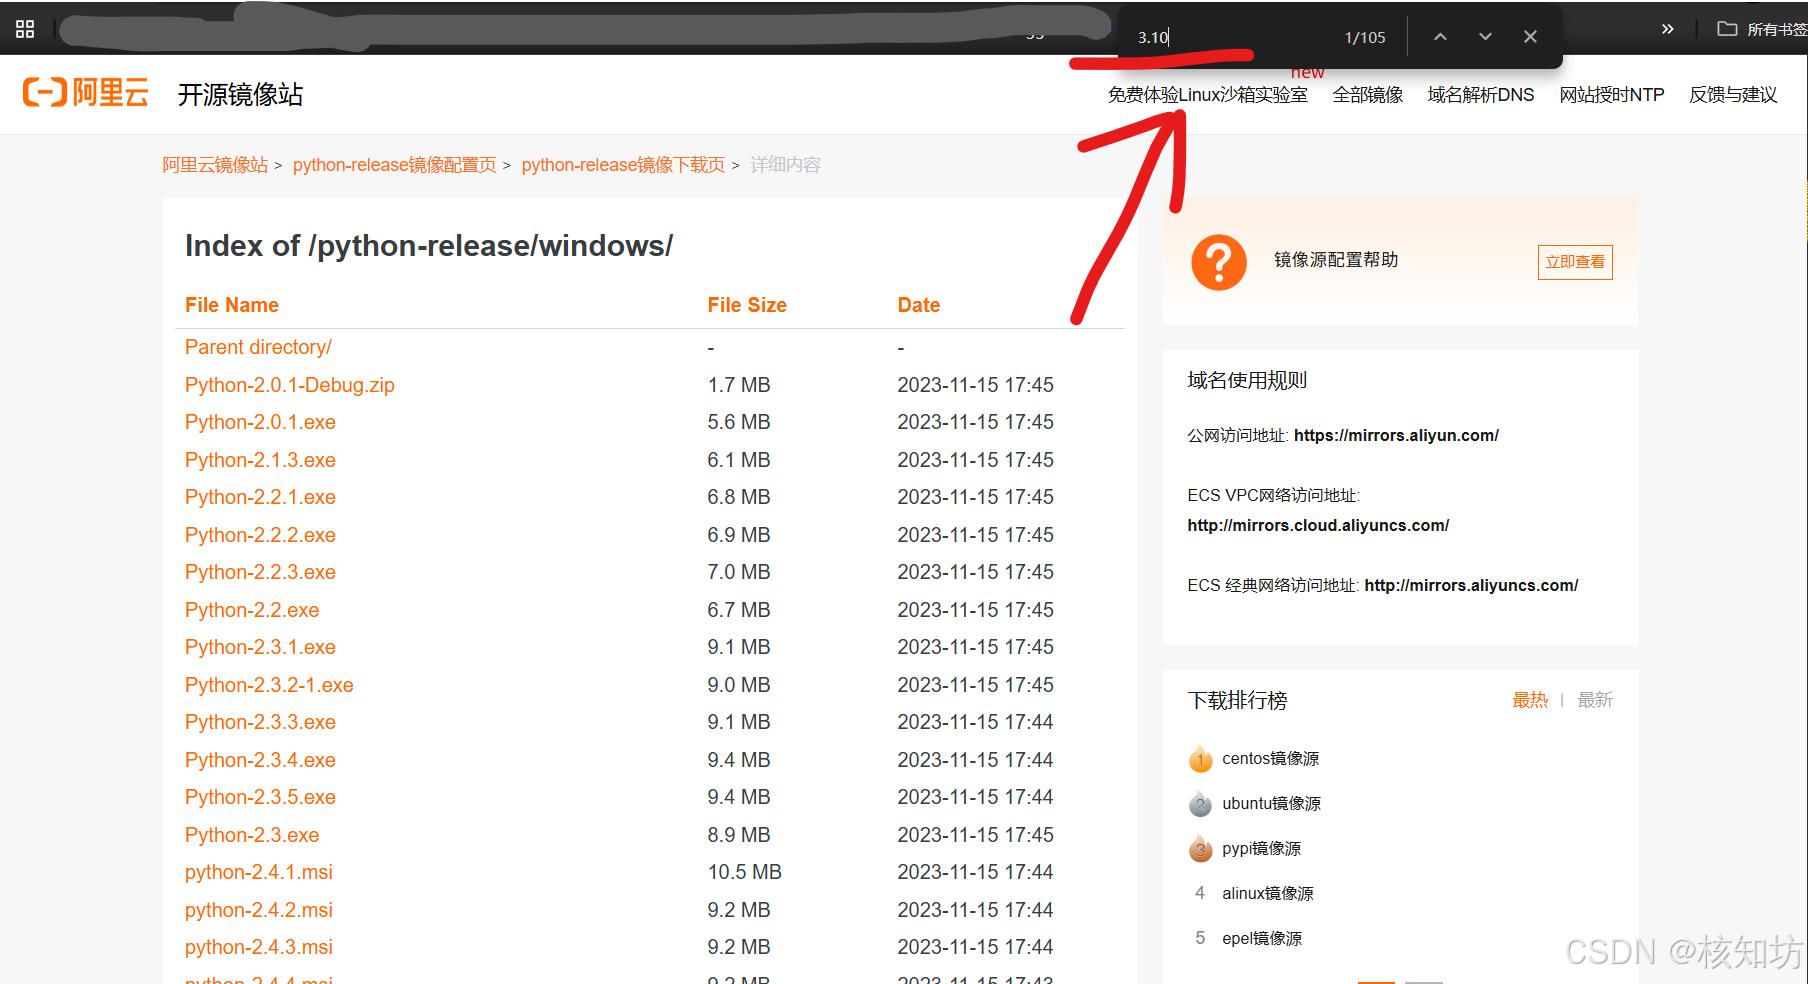Click the 阿里云 logo

tap(86, 93)
